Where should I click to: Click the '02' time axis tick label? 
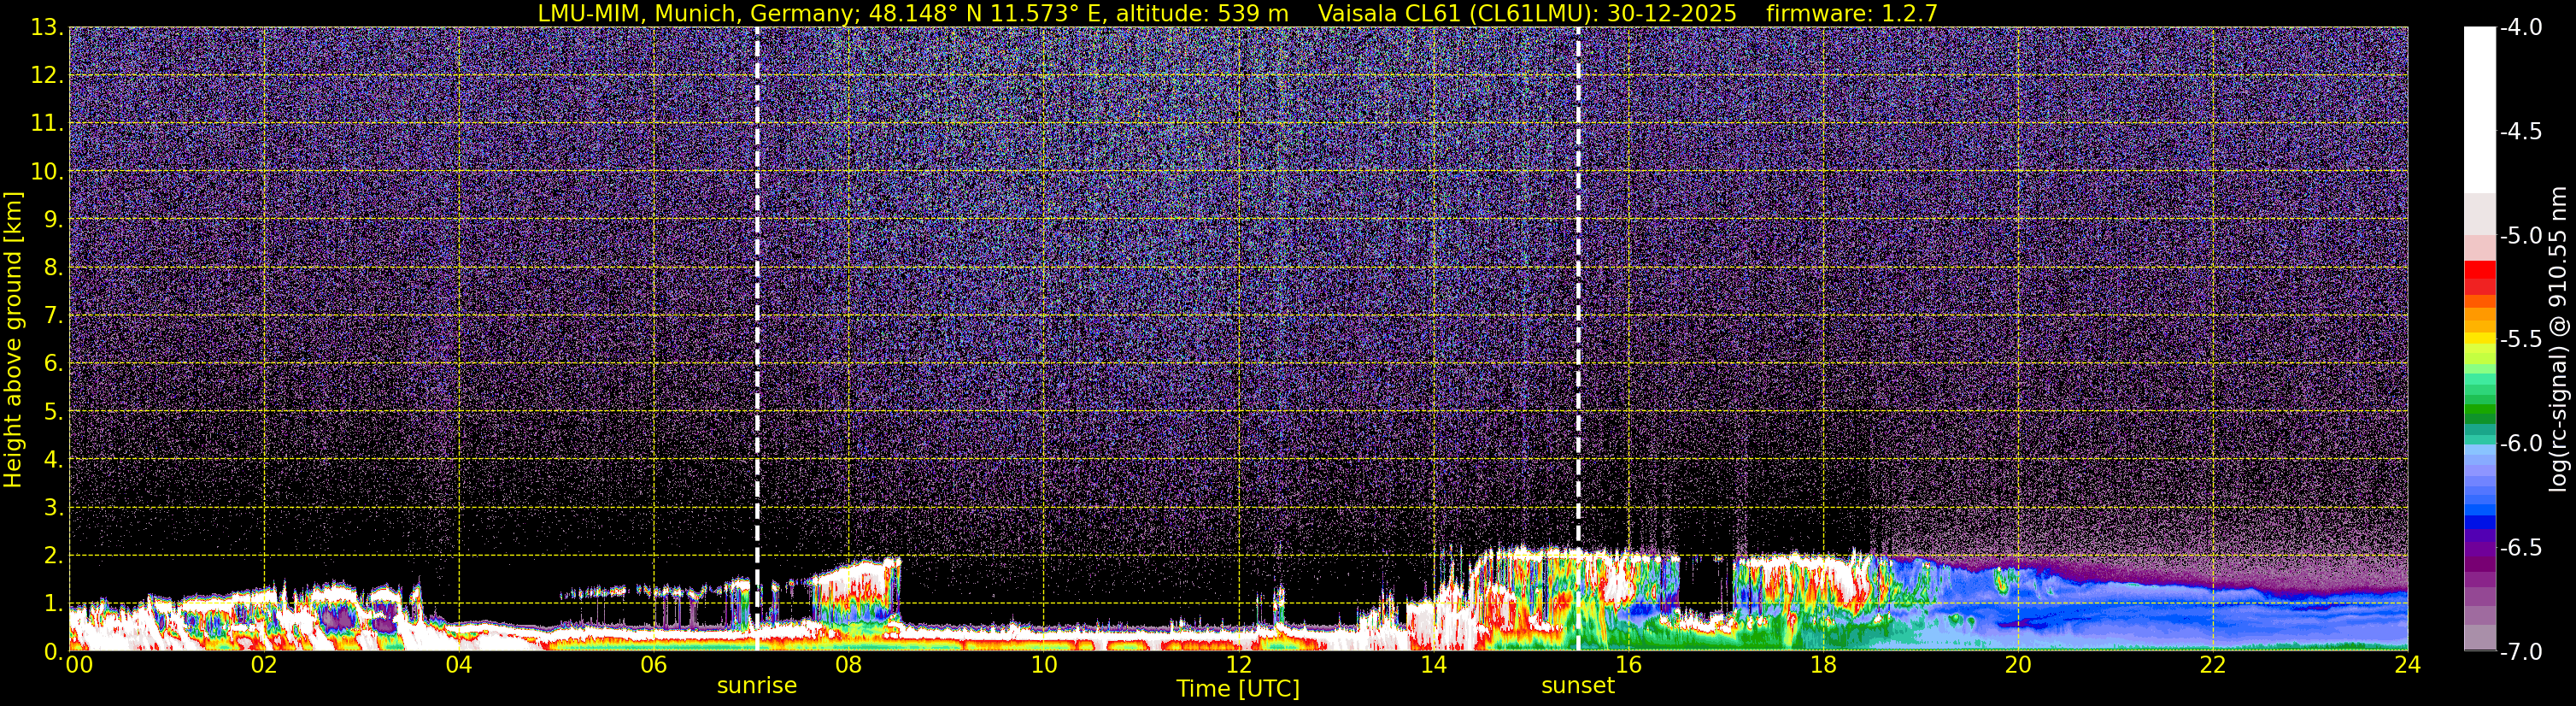pyautogui.click(x=264, y=665)
